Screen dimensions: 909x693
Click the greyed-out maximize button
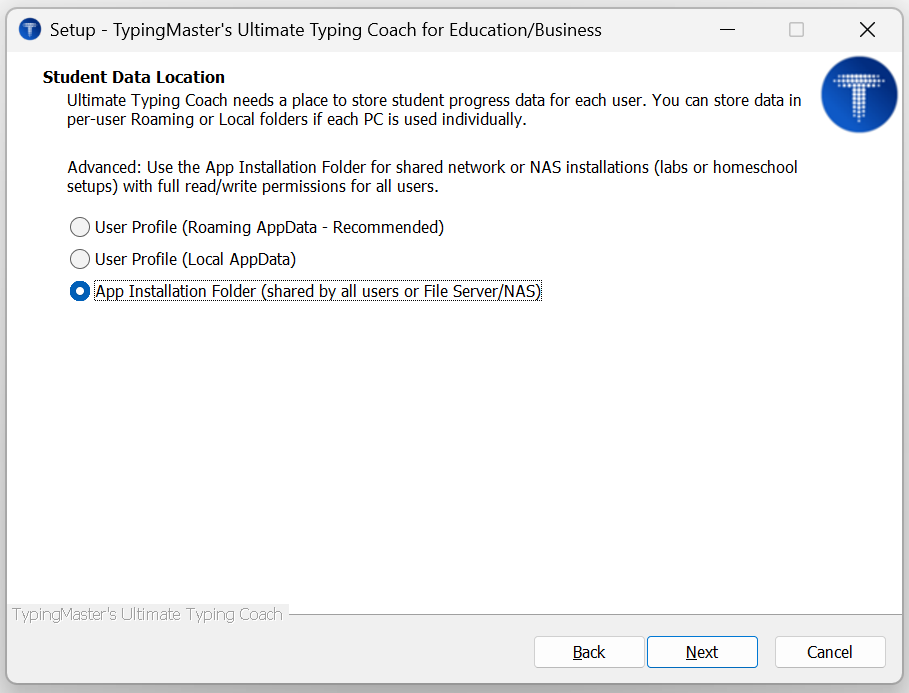tap(796, 30)
